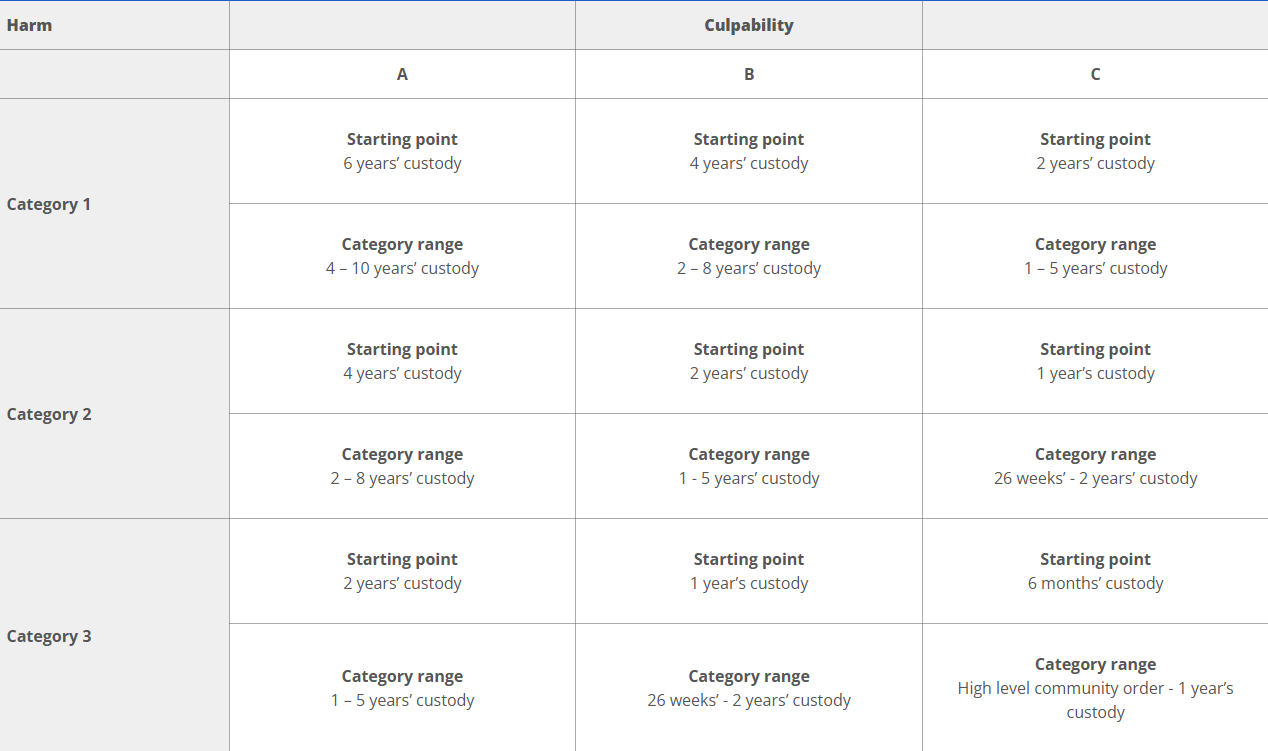This screenshot has height=751, width=1268.
Task: Click the Culpability header cell
Action: (x=748, y=25)
